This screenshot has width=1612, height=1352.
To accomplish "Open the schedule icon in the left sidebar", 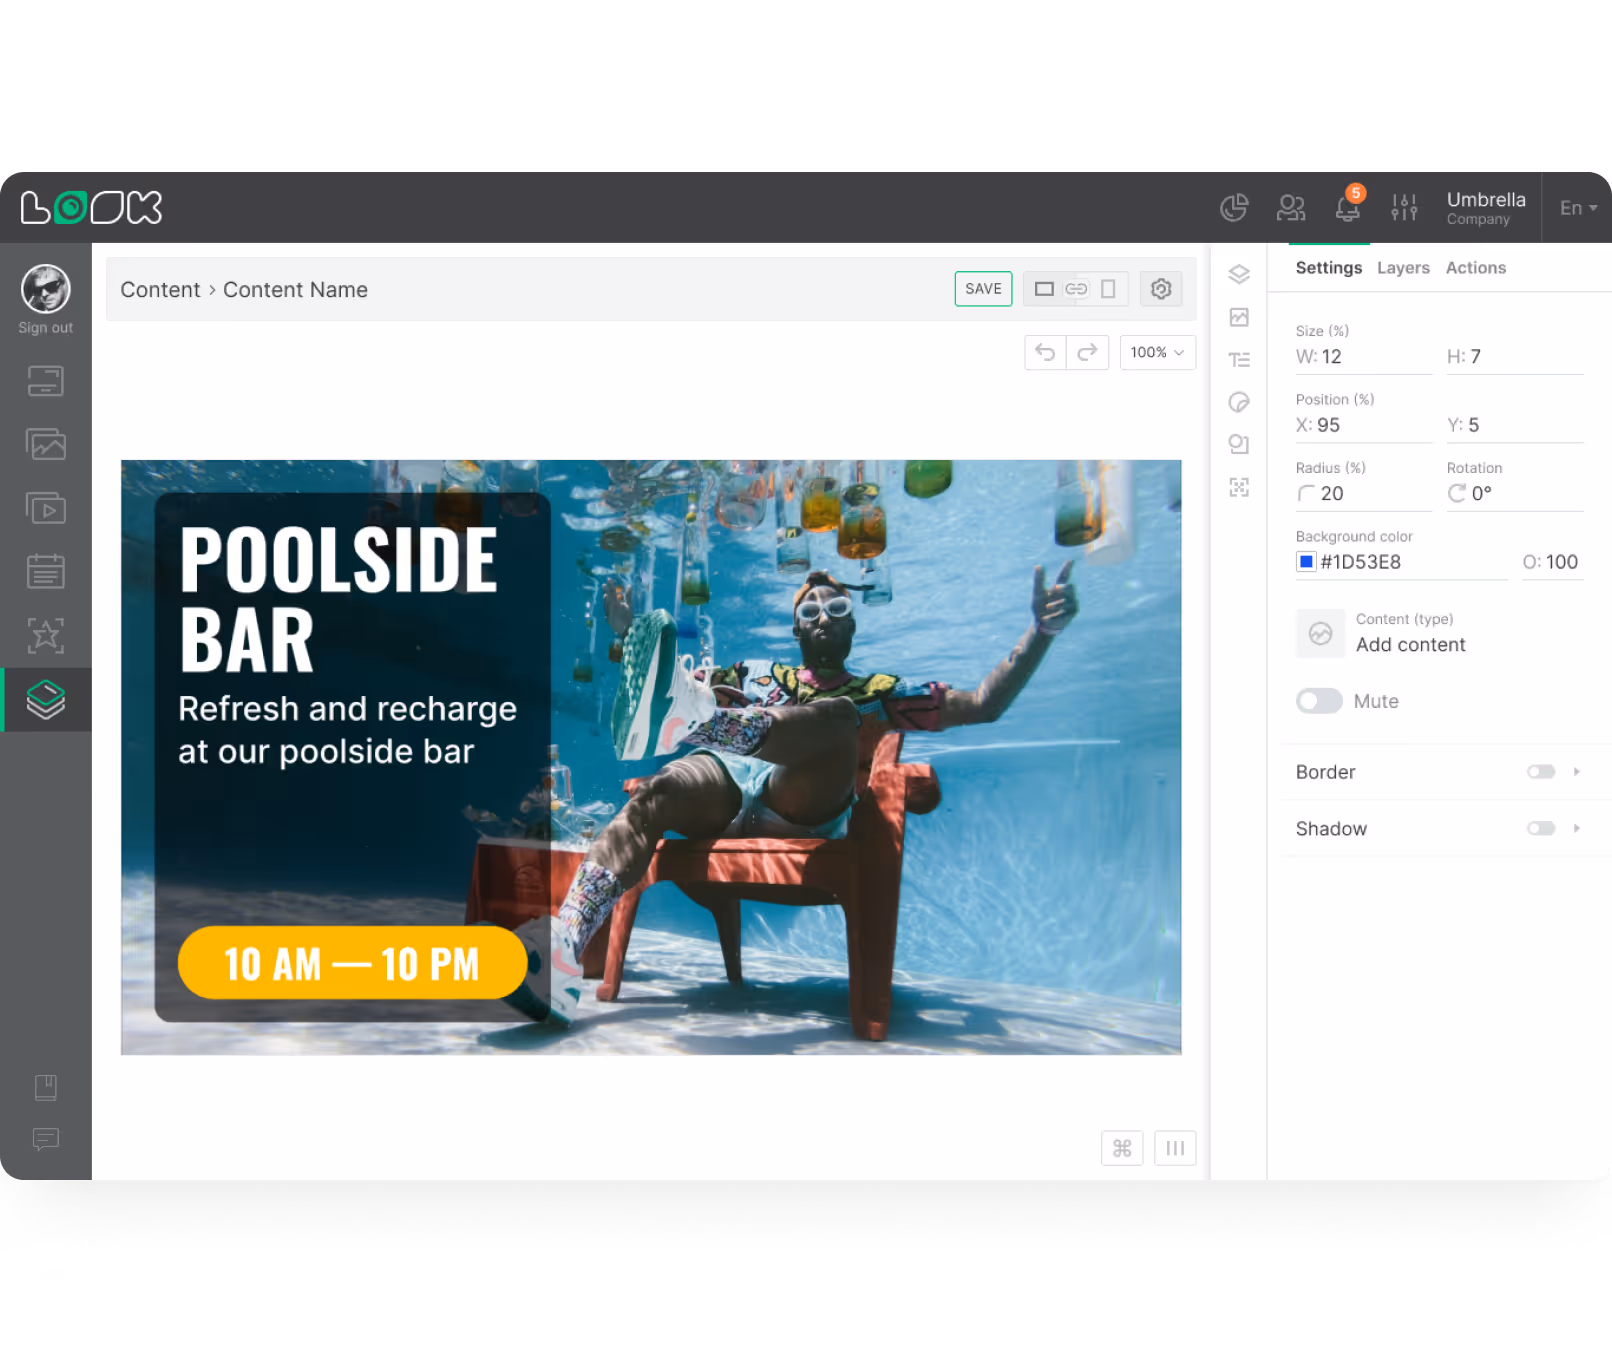I will click(45, 571).
